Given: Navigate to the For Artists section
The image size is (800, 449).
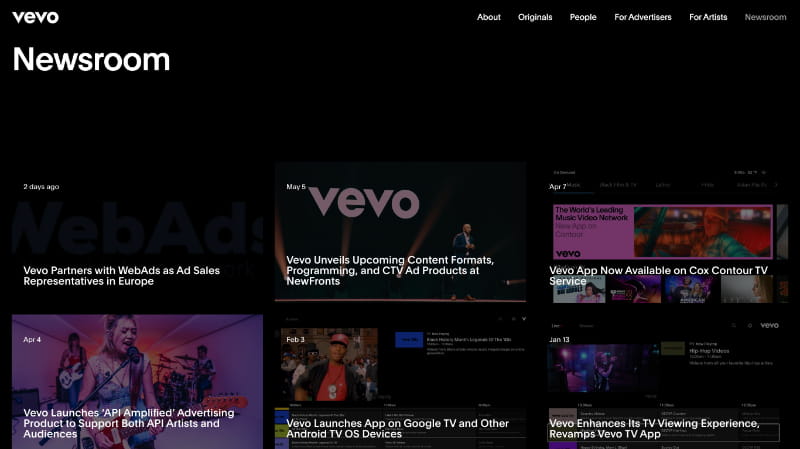Looking at the screenshot, I should pyautogui.click(x=708, y=17).
